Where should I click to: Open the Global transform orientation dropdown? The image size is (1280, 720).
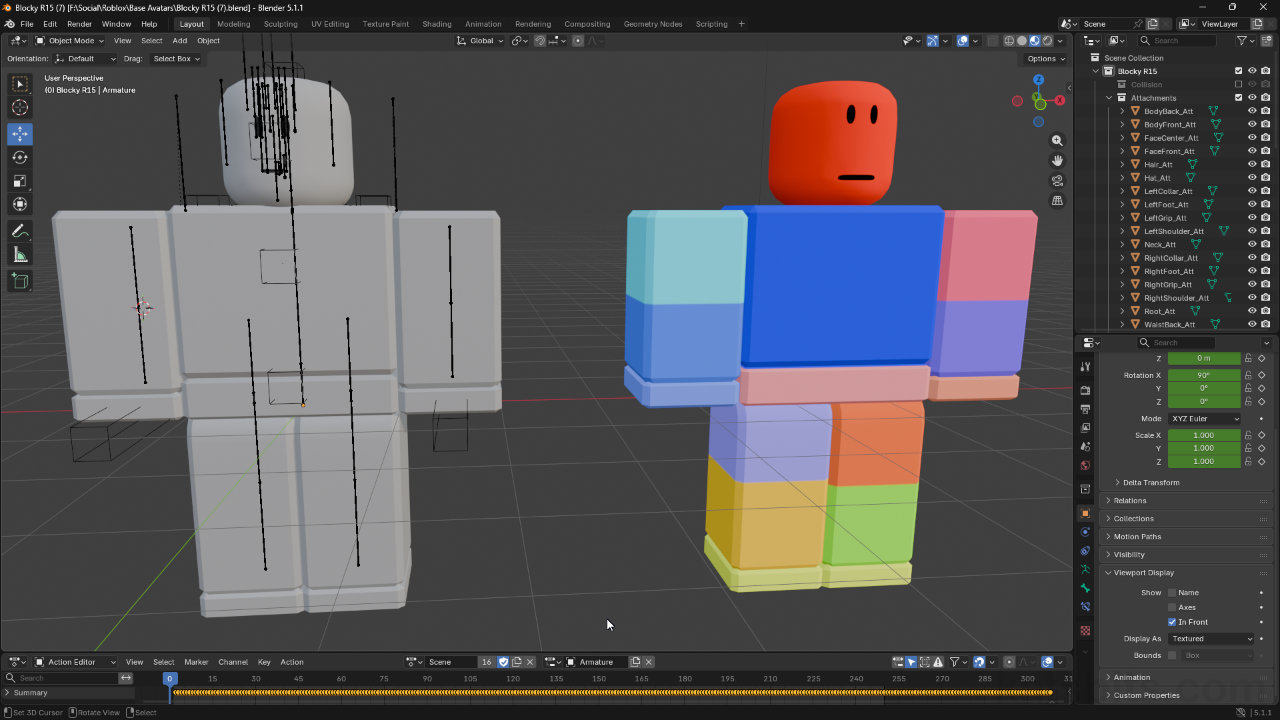click(480, 41)
